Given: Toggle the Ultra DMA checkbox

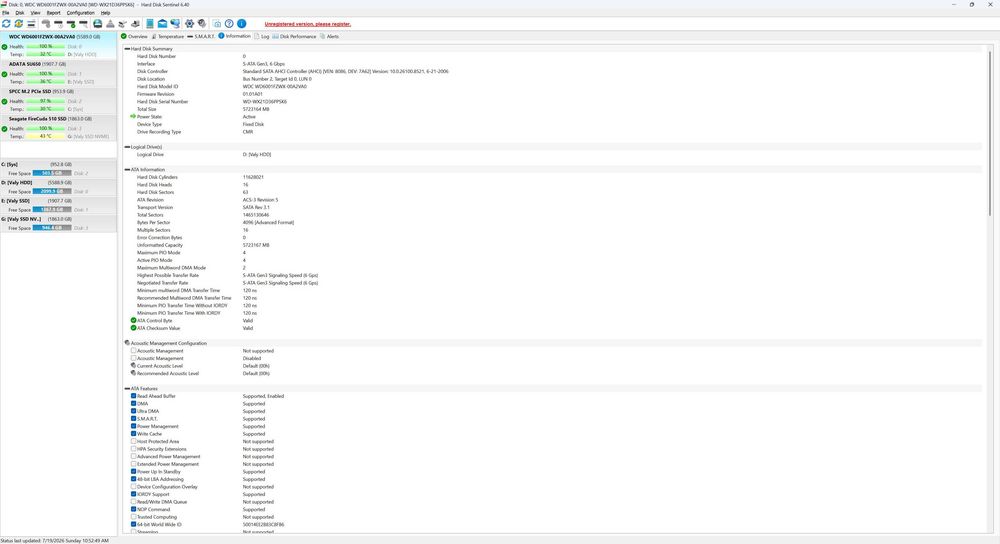Looking at the screenshot, I should coord(133,411).
